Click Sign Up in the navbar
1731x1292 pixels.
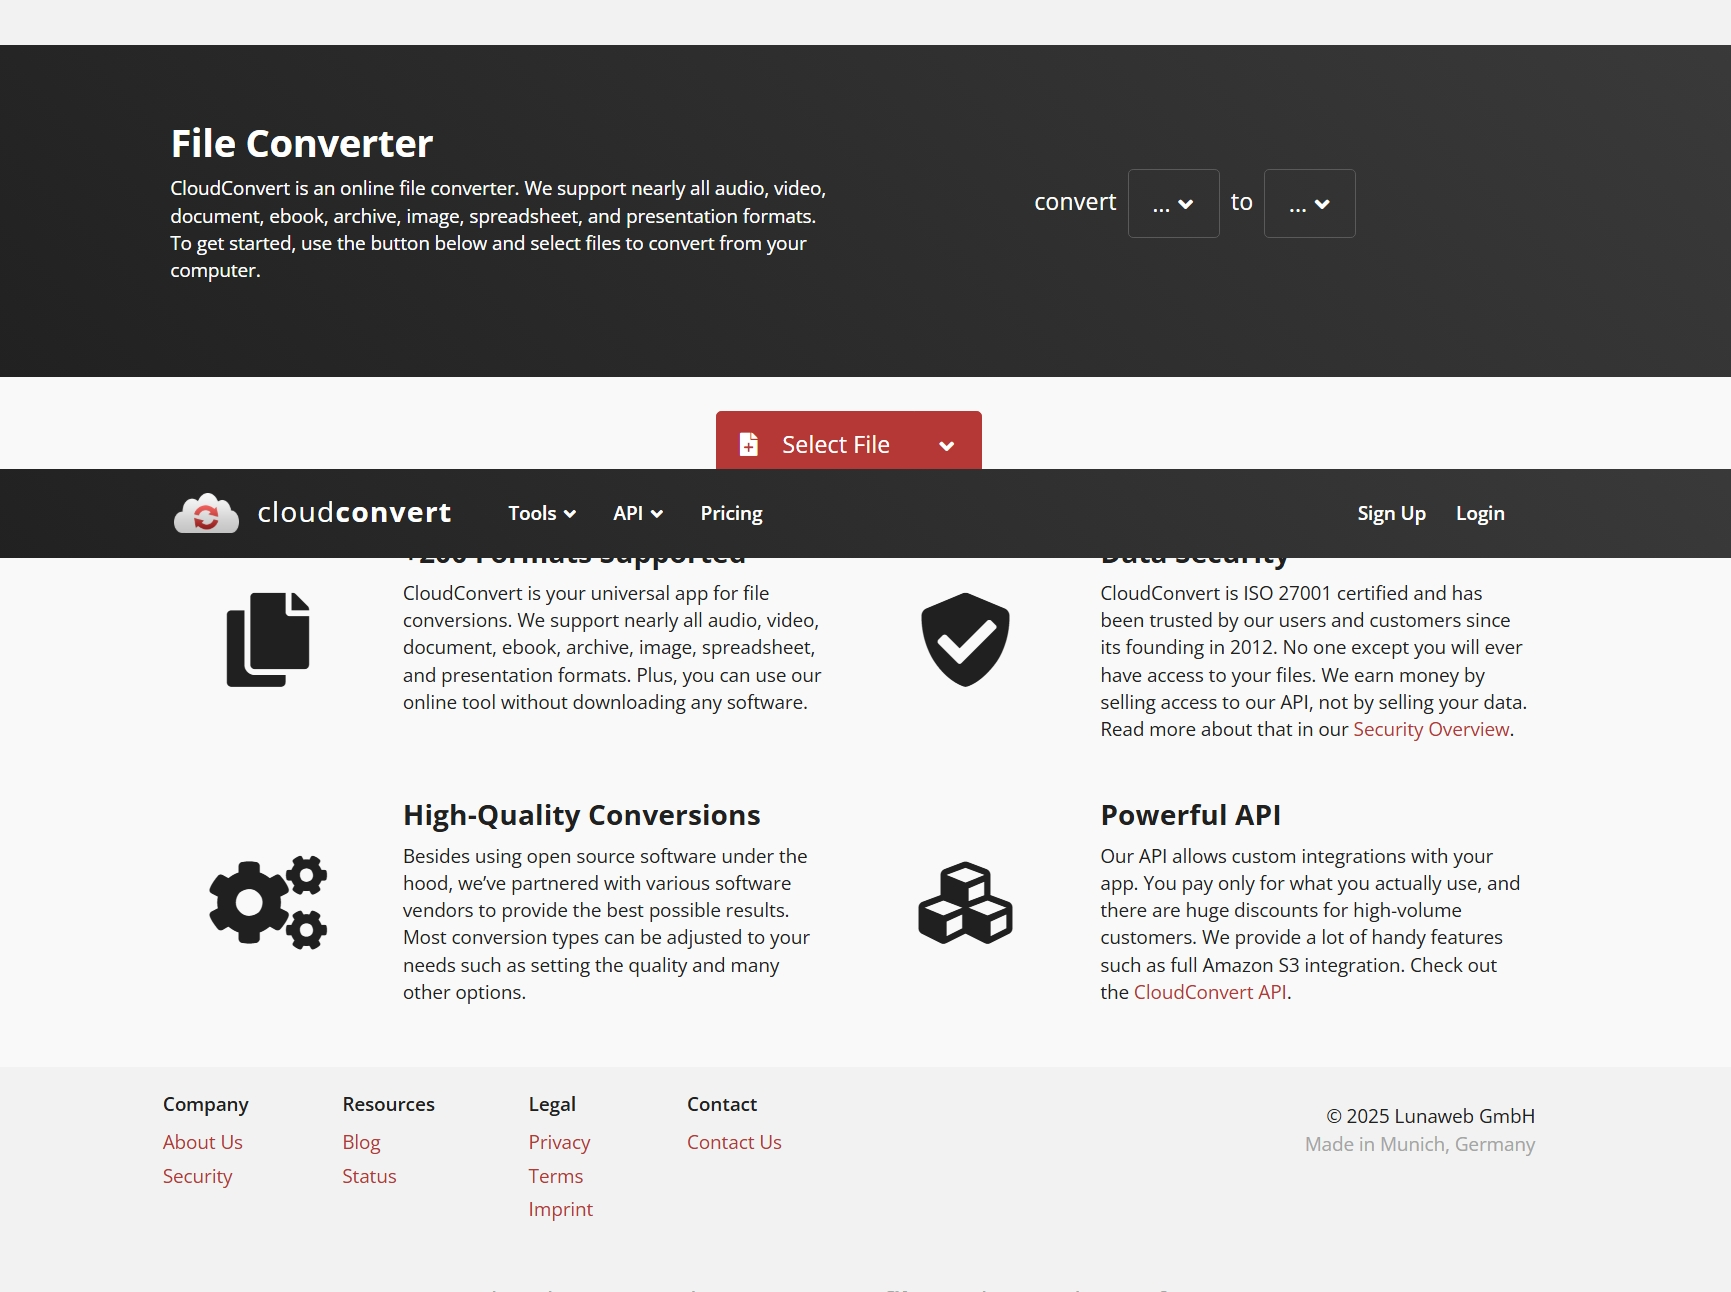tap(1391, 513)
